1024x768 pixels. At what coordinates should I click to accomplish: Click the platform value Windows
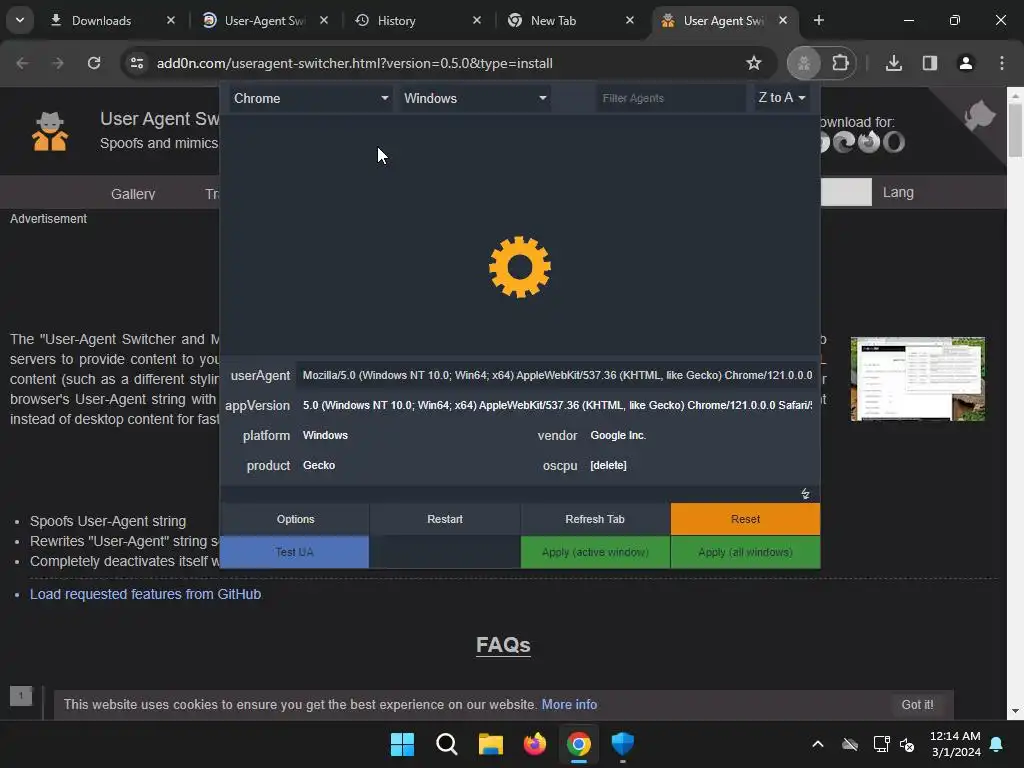click(x=325, y=436)
